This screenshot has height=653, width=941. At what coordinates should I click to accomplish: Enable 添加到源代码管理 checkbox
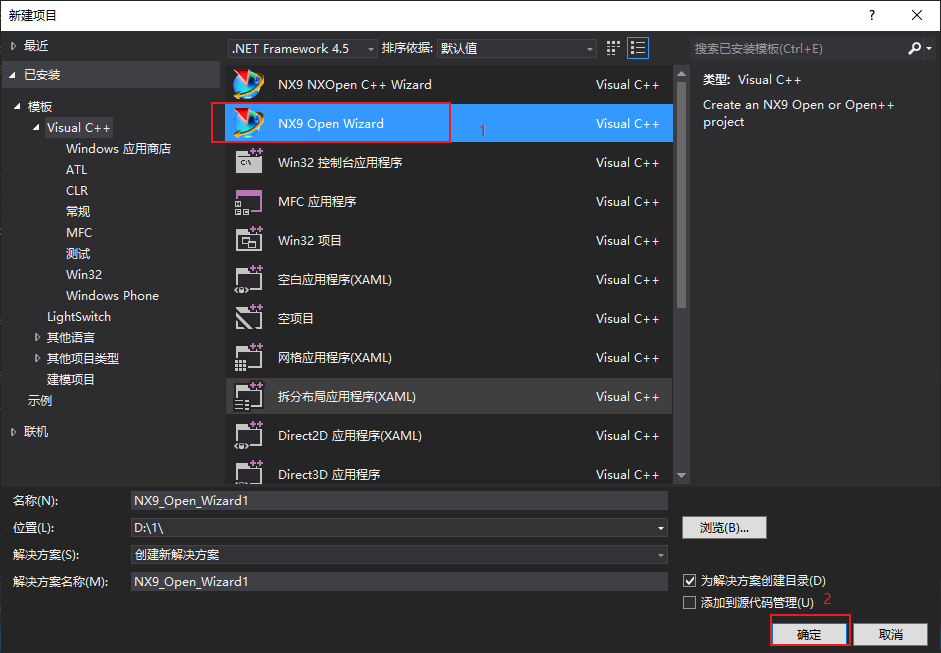coord(690,602)
